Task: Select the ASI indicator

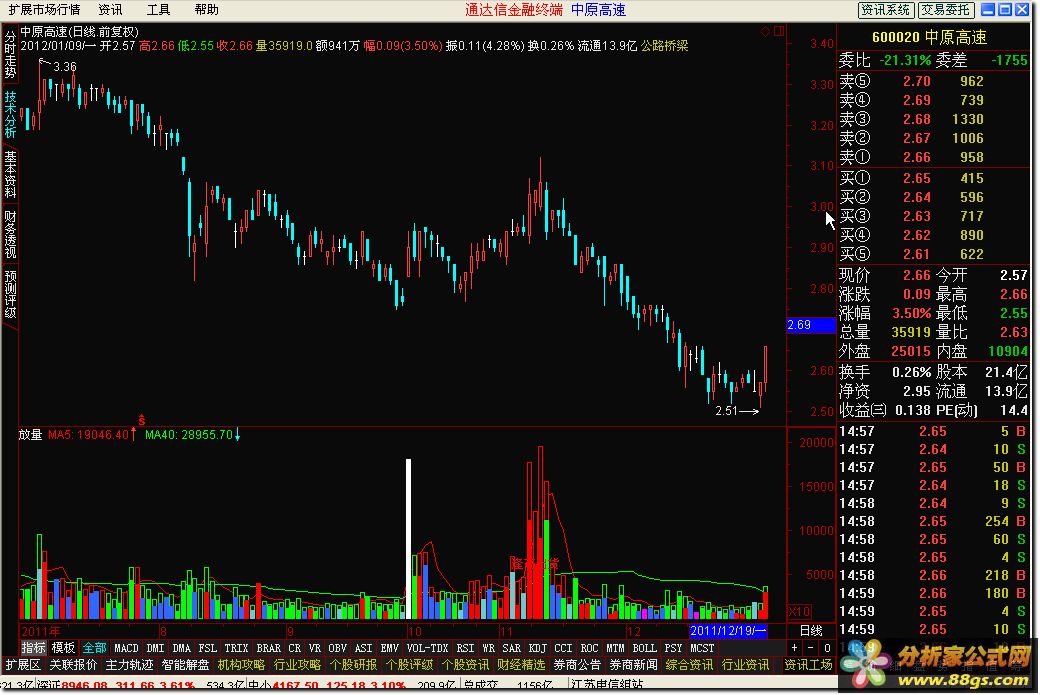Action: point(363,648)
